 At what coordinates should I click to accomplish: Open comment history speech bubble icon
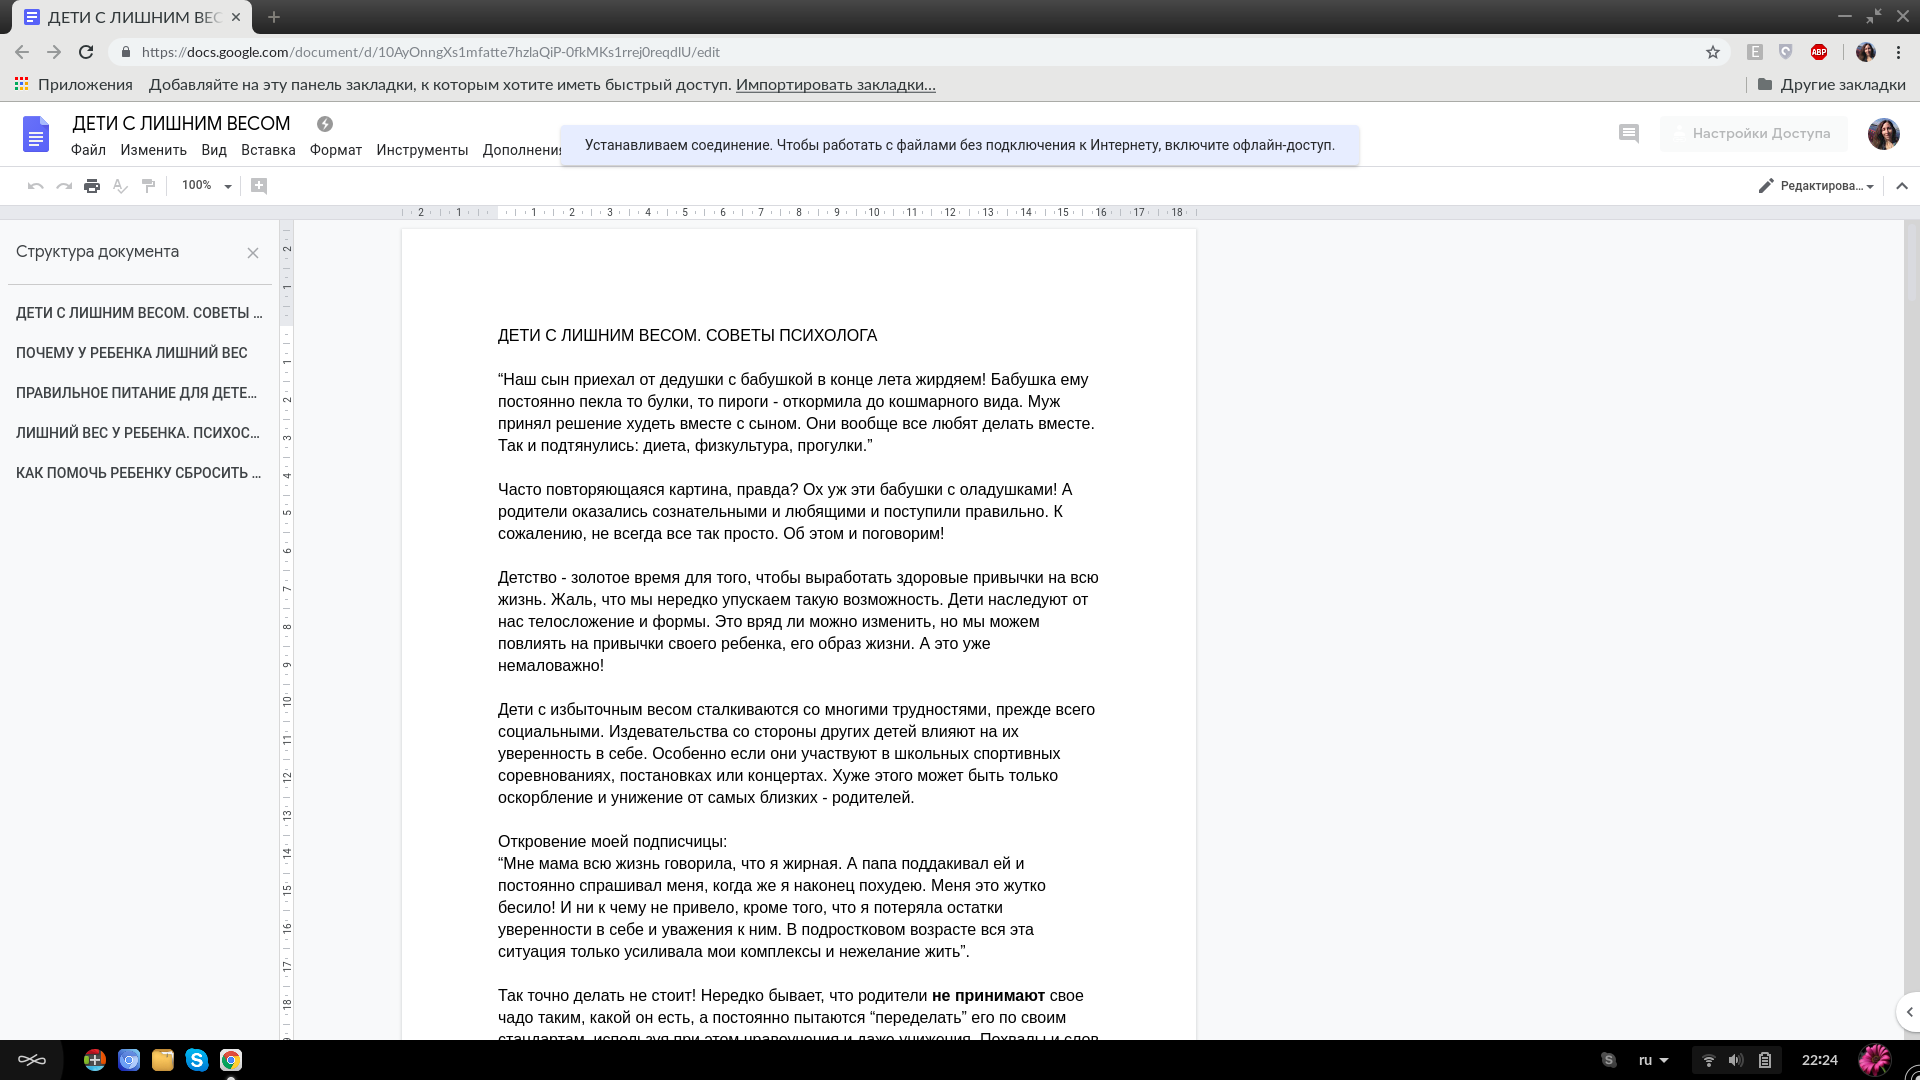[1629, 133]
